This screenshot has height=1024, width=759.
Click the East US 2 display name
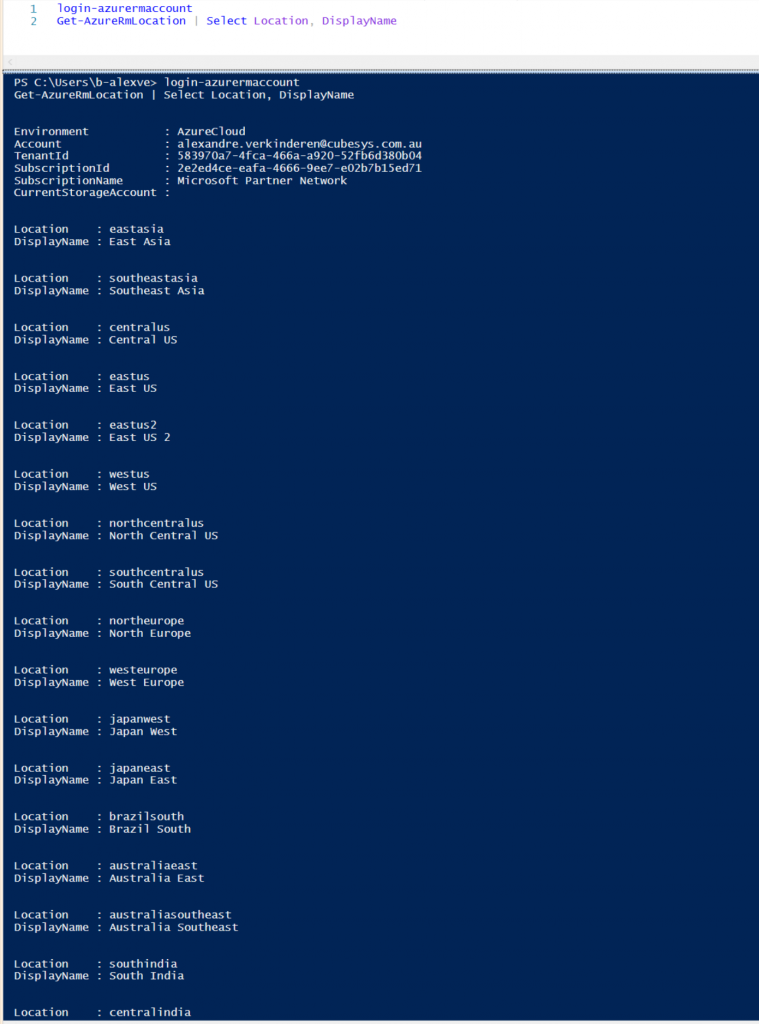click(139, 437)
